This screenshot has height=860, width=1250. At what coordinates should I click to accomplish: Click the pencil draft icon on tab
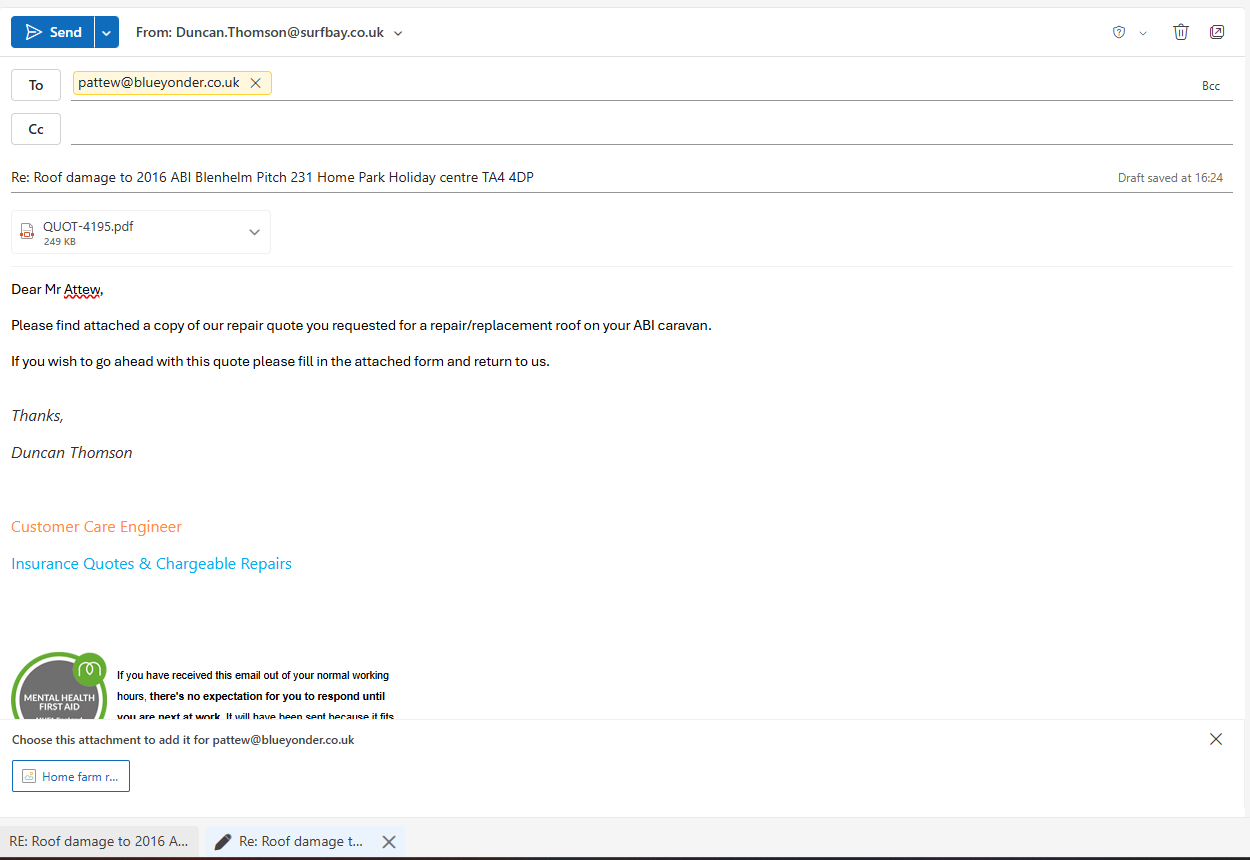coord(223,842)
